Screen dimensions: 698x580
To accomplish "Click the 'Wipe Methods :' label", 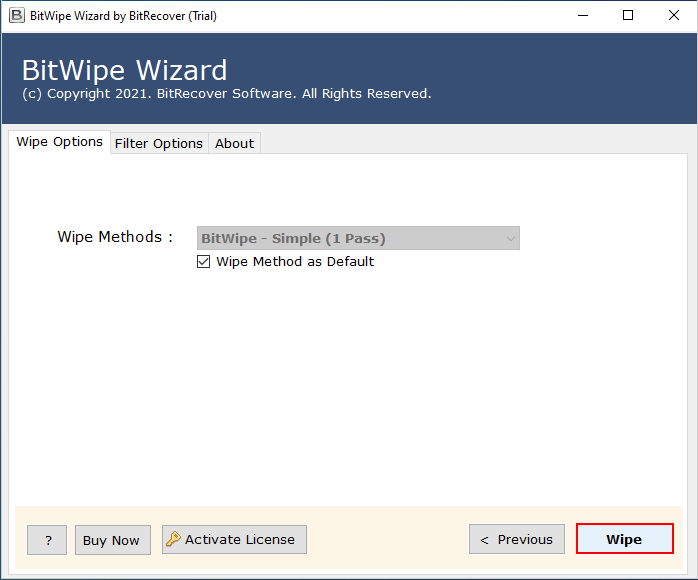I will [115, 237].
